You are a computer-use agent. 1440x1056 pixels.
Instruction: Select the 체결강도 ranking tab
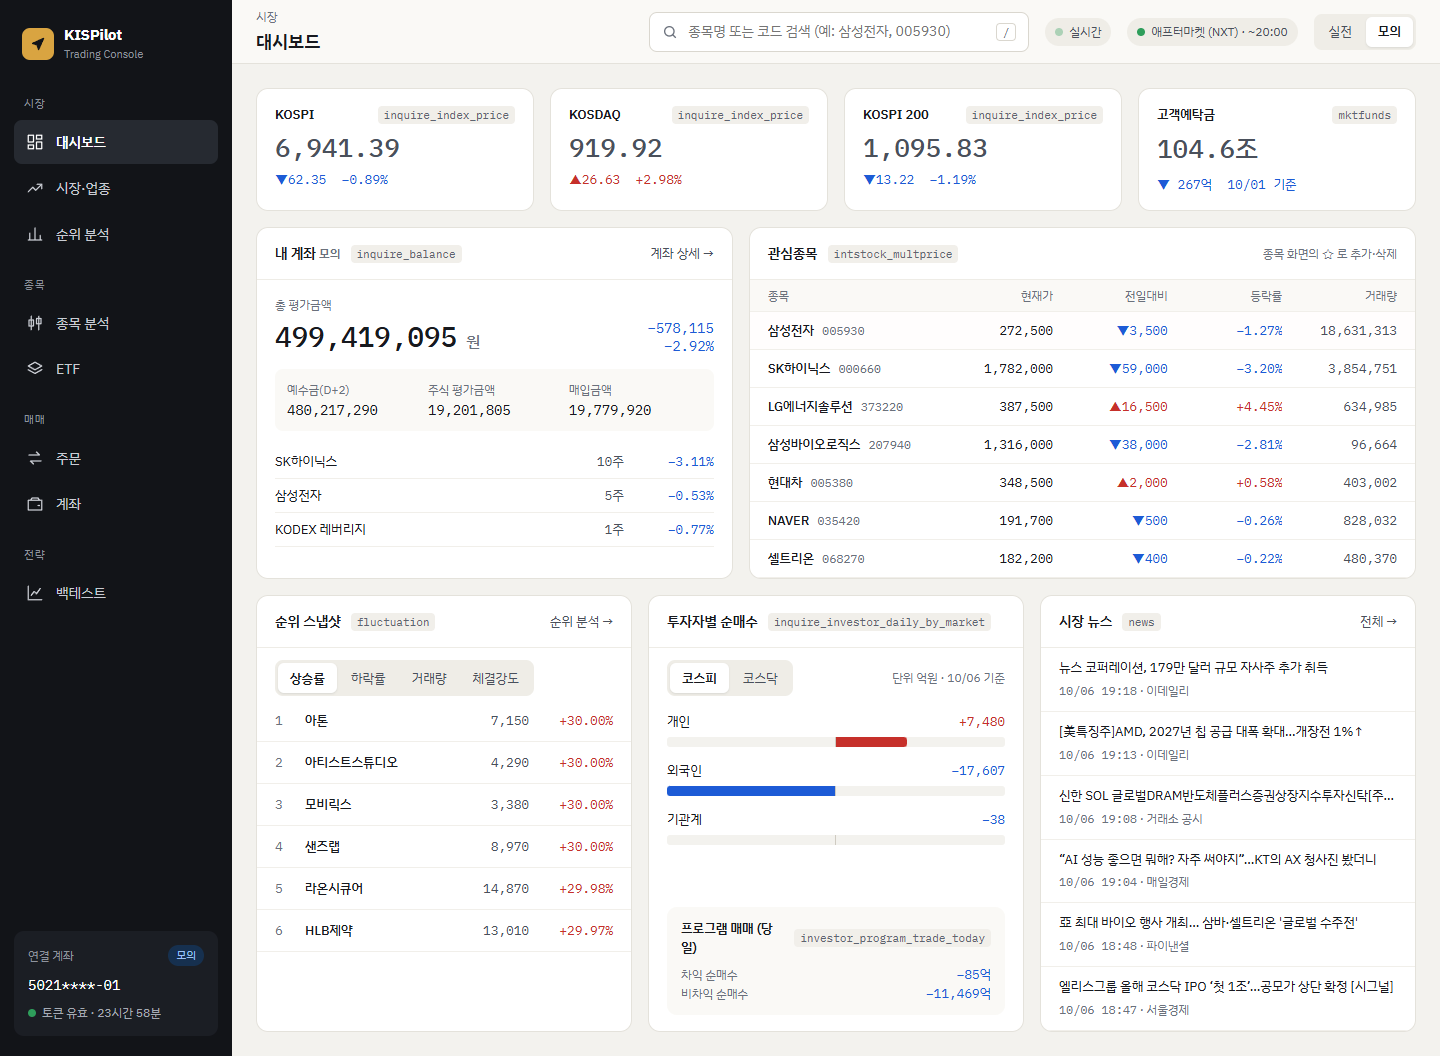point(495,678)
